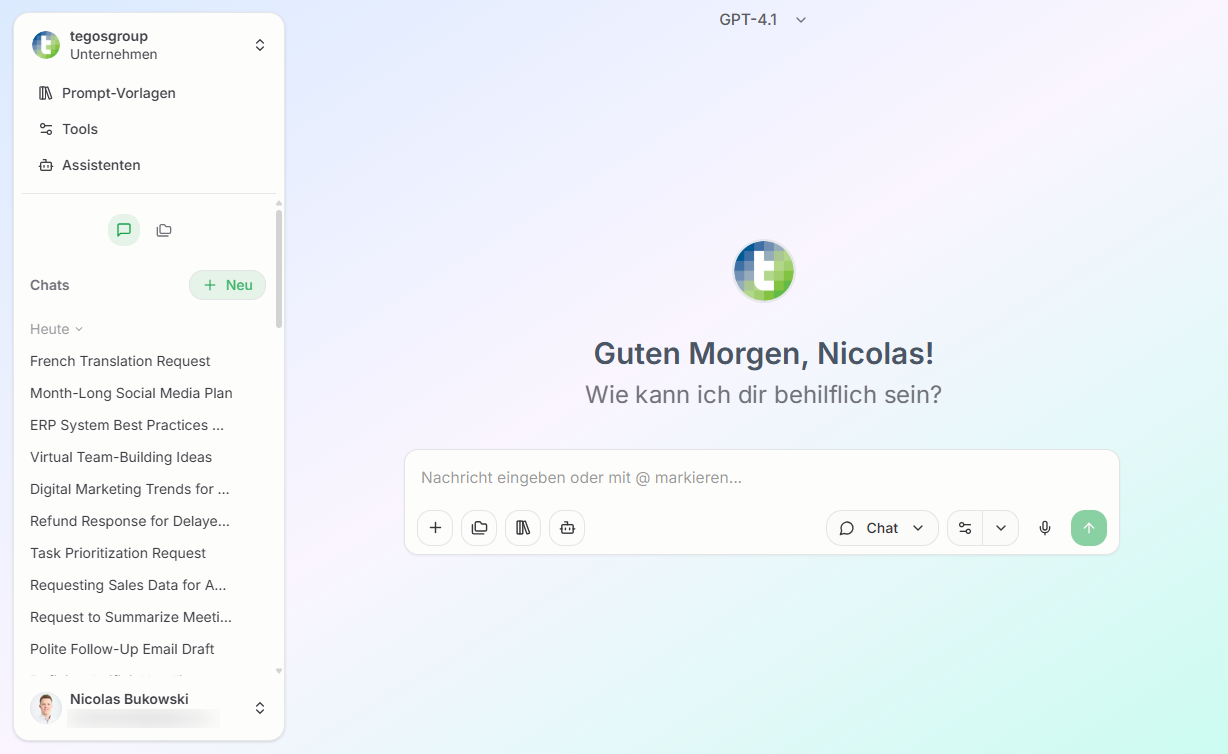Expand the Nicolas Bukowski account options
The image size is (1228, 754).
(x=259, y=708)
